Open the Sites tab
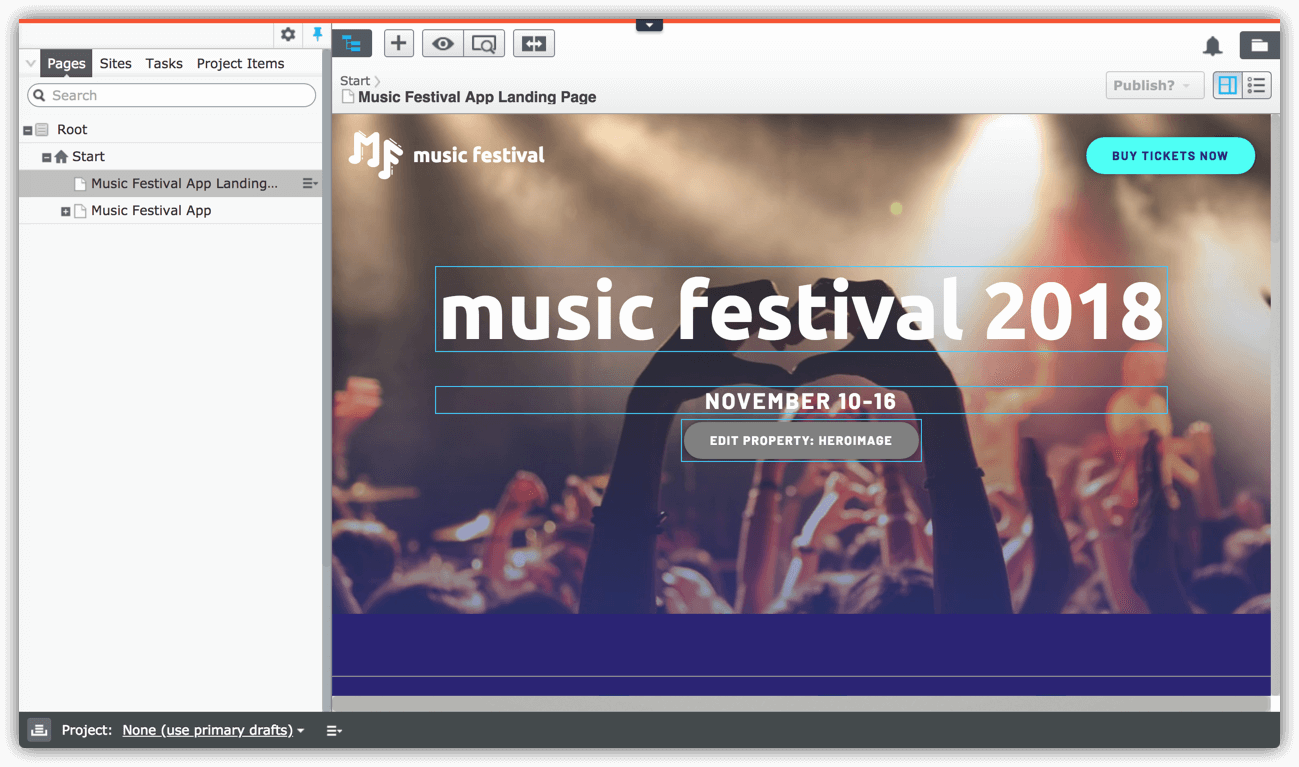The height and width of the screenshot is (767, 1299). (x=115, y=63)
